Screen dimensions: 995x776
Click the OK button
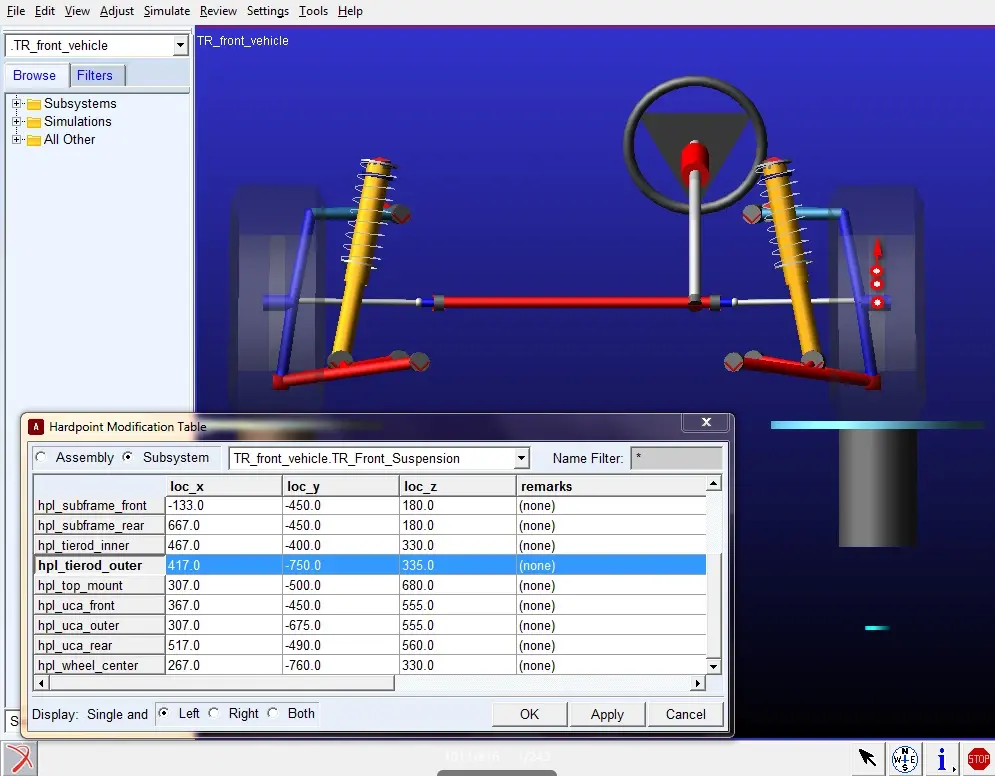click(x=529, y=714)
